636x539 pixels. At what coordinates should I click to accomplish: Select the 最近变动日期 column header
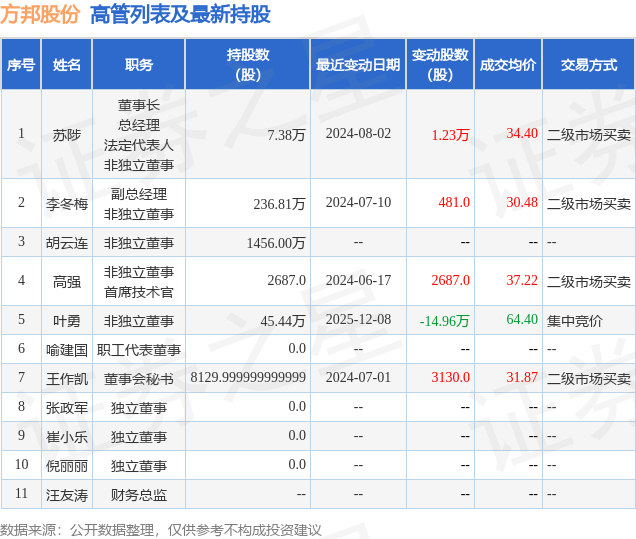tap(358, 64)
